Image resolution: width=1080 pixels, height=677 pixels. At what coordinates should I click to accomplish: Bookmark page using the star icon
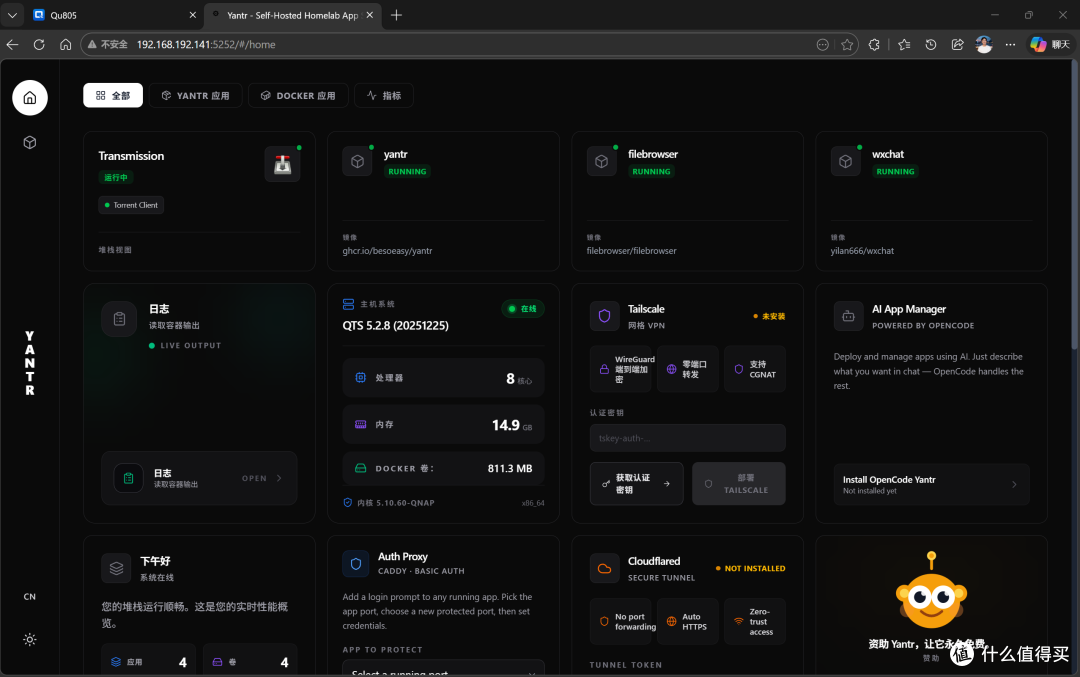coord(847,44)
